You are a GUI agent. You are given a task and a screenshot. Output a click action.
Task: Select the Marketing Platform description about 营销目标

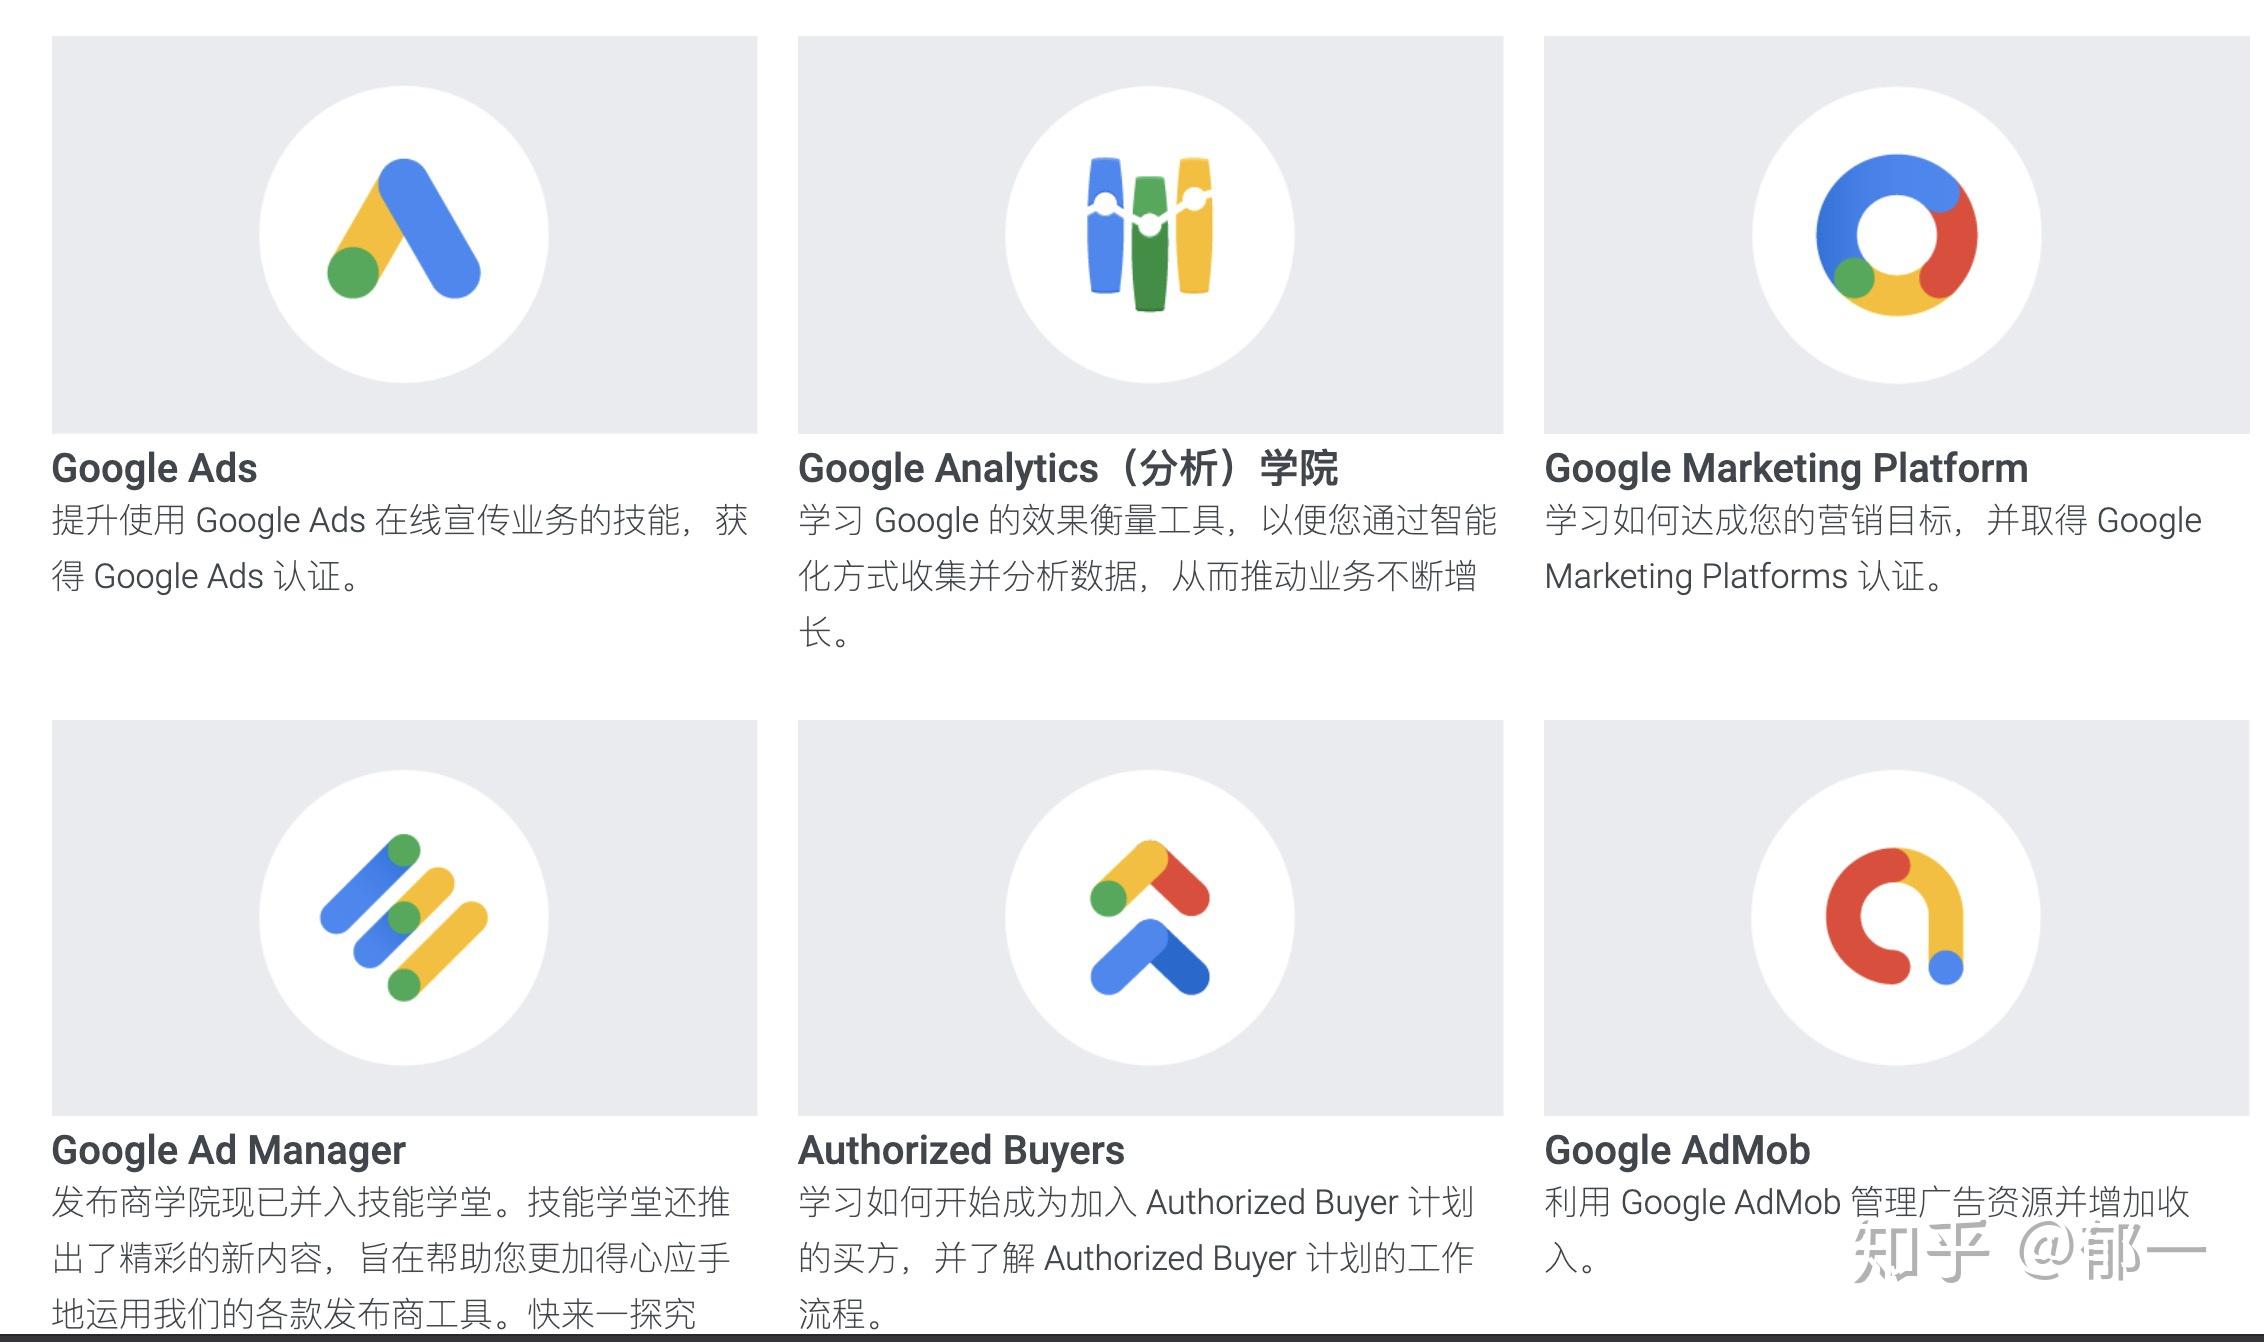pos(1873,548)
